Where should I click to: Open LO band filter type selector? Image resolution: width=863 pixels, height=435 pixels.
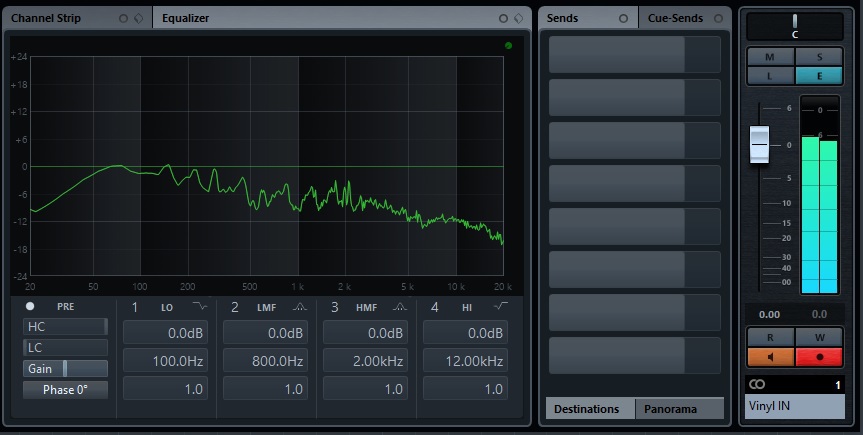[202, 307]
